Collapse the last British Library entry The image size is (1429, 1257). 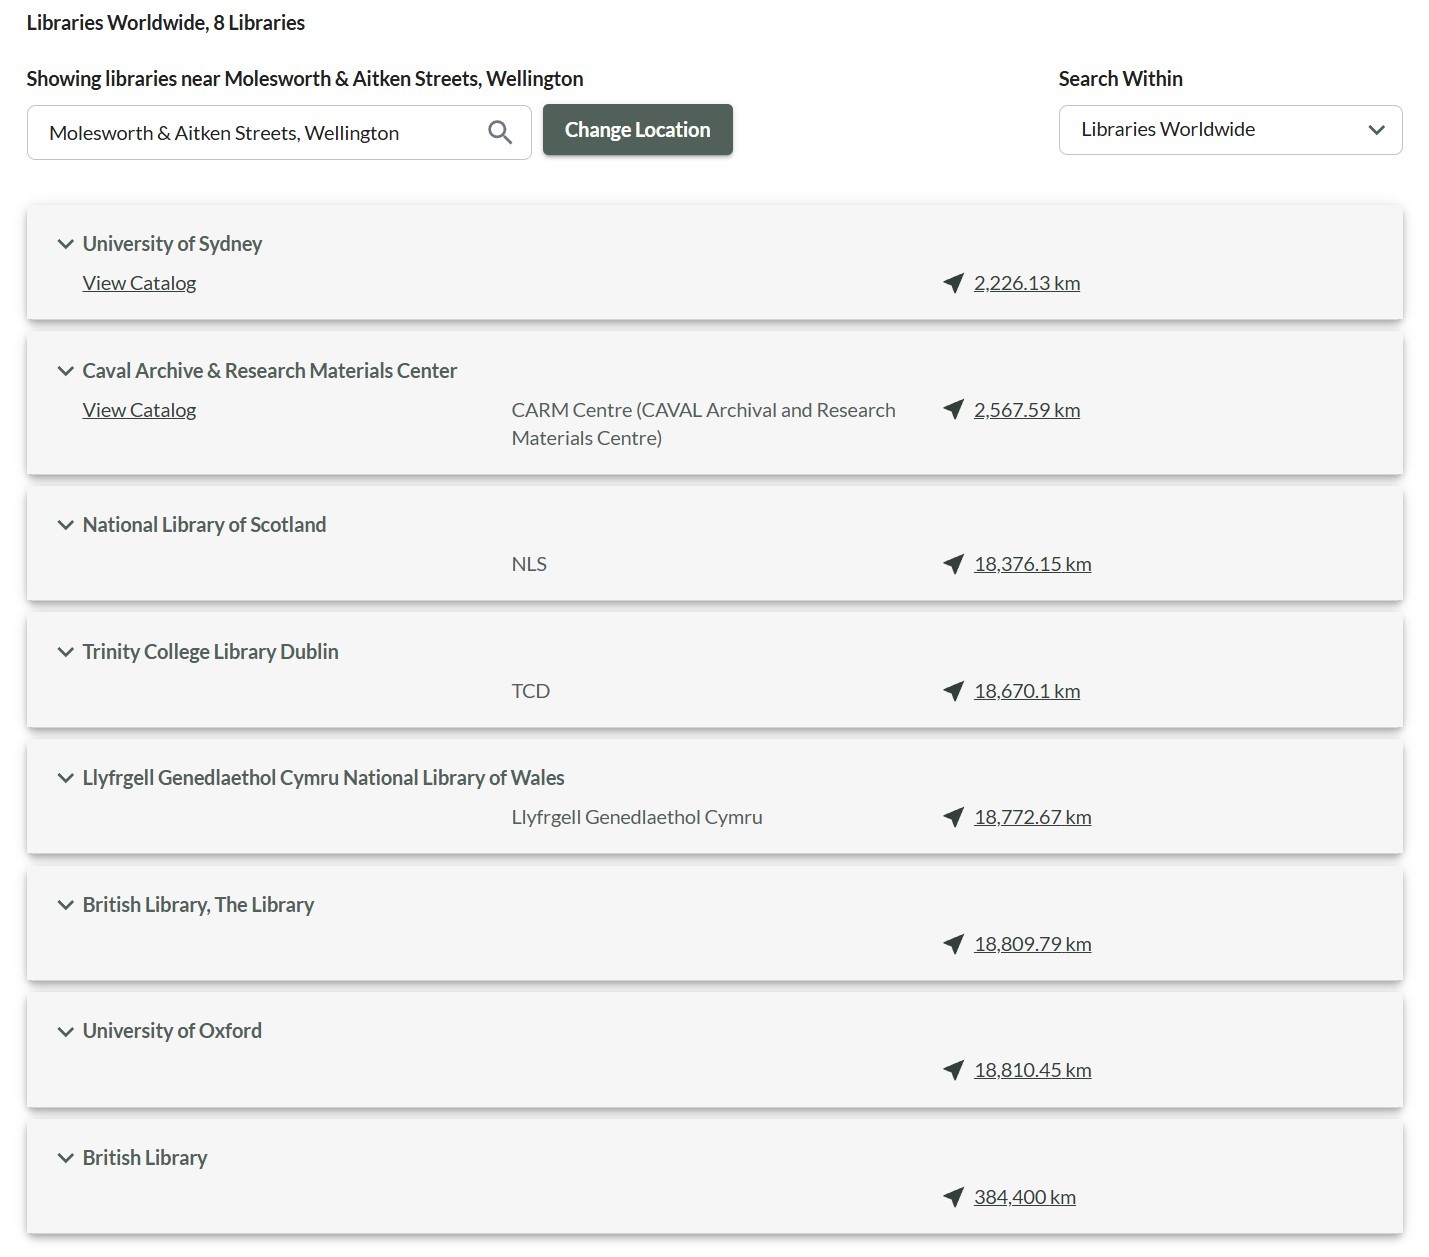66,1158
